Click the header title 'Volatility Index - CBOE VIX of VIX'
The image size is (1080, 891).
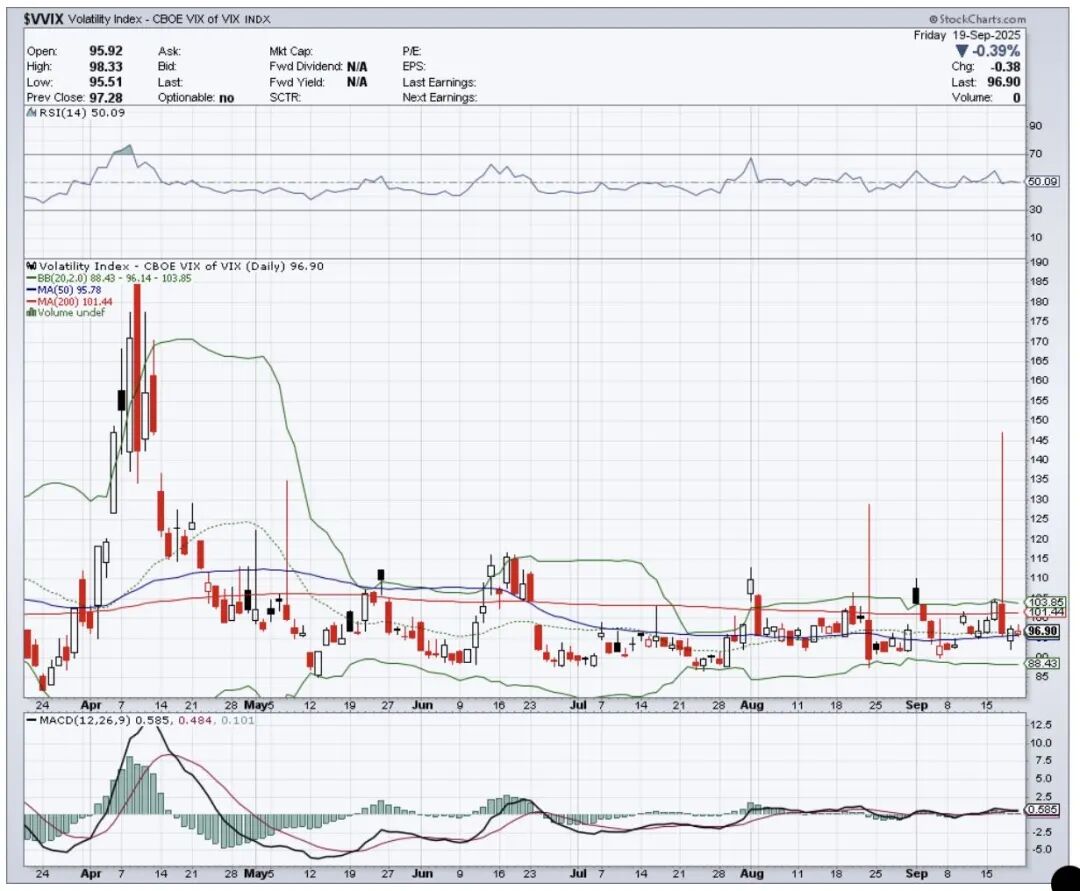[156, 19]
